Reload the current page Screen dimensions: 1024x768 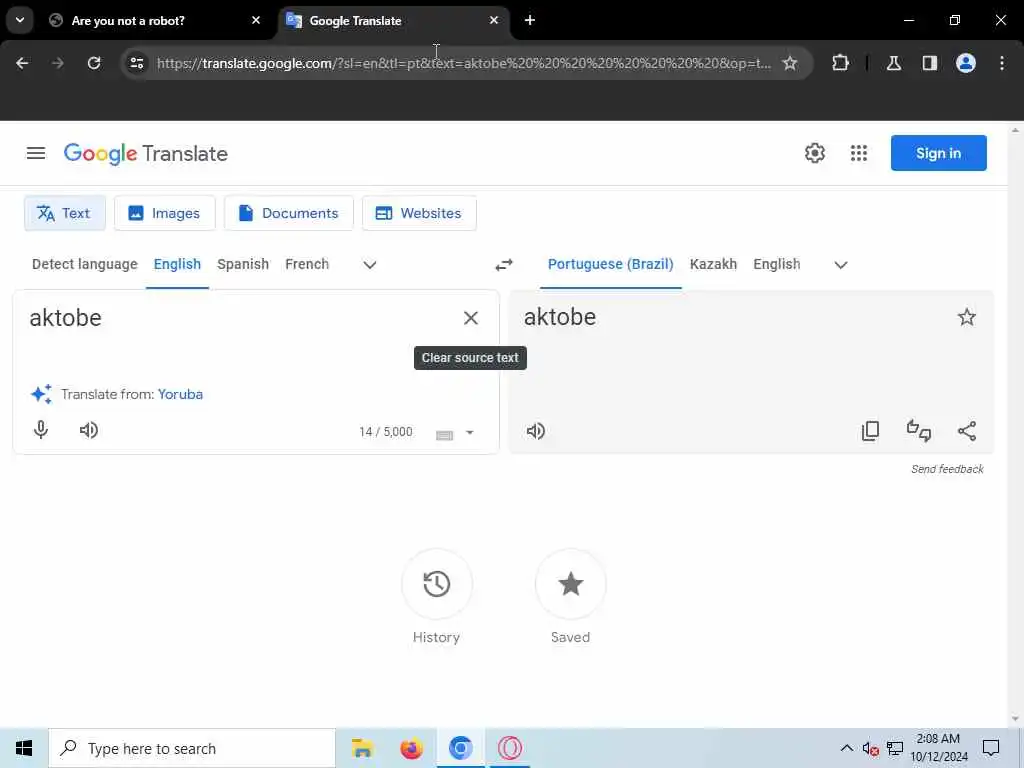click(94, 63)
